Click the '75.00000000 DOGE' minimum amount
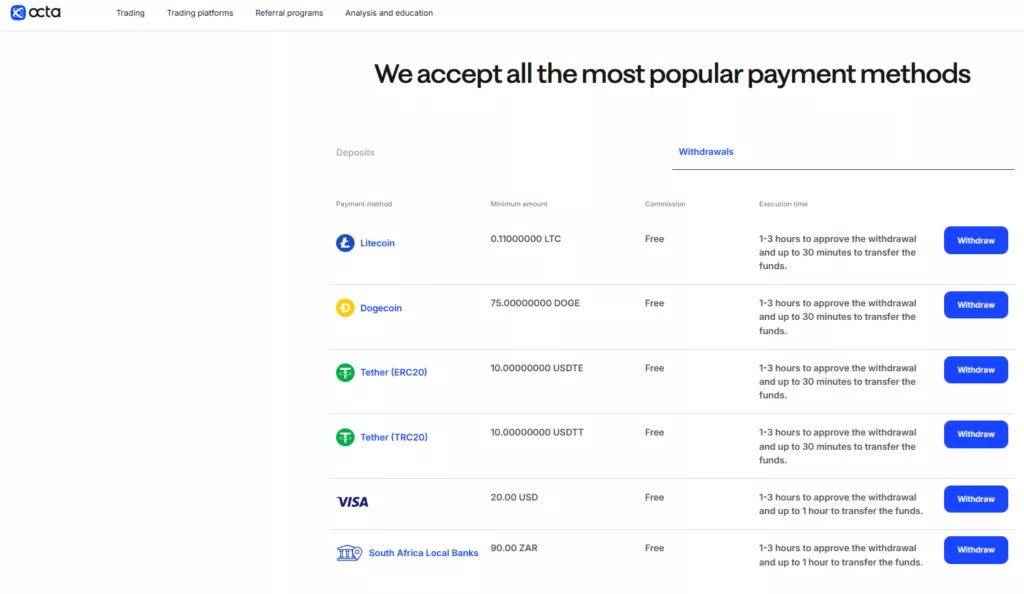The width and height of the screenshot is (1024, 594). (x=535, y=303)
